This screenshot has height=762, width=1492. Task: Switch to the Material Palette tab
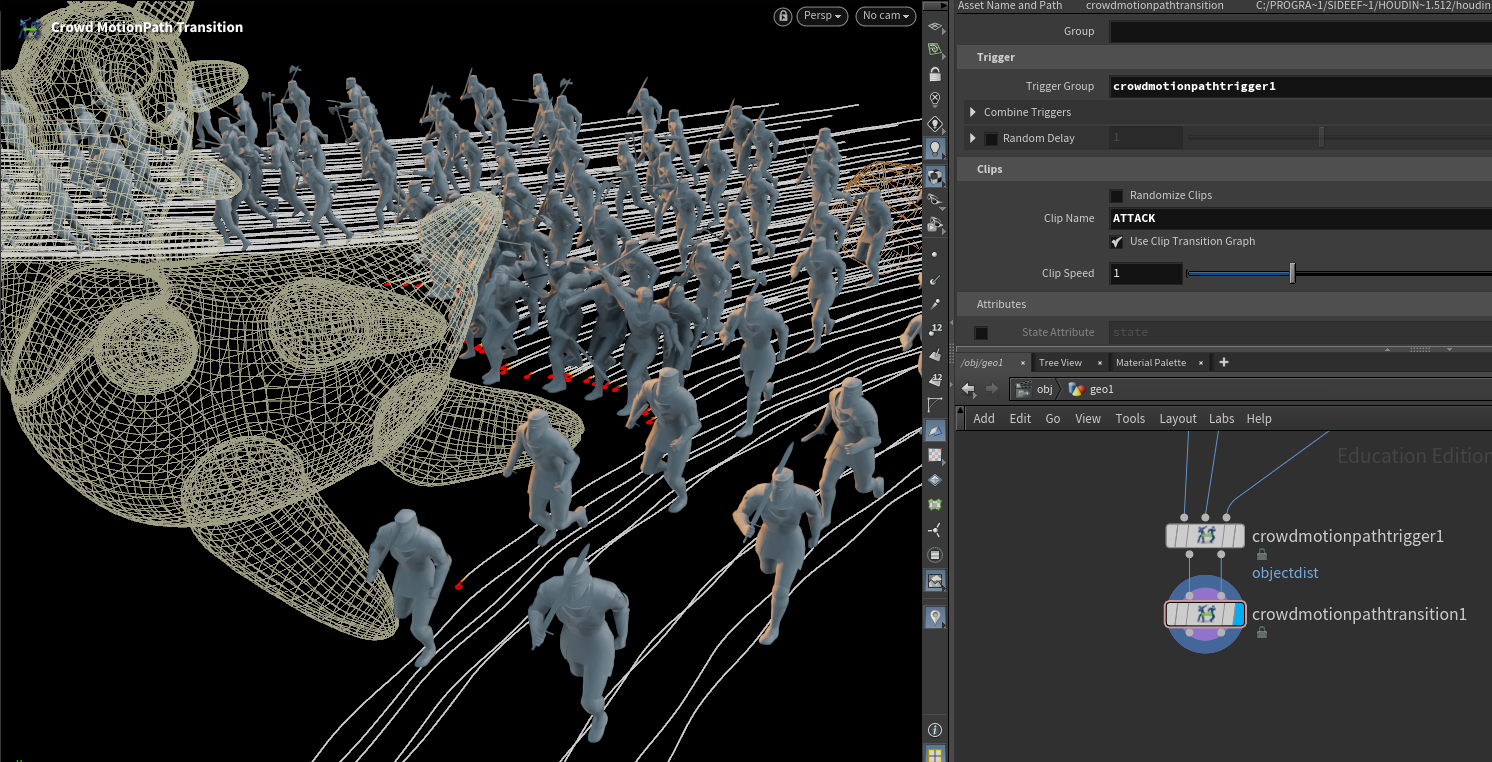tap(1150, 362)
